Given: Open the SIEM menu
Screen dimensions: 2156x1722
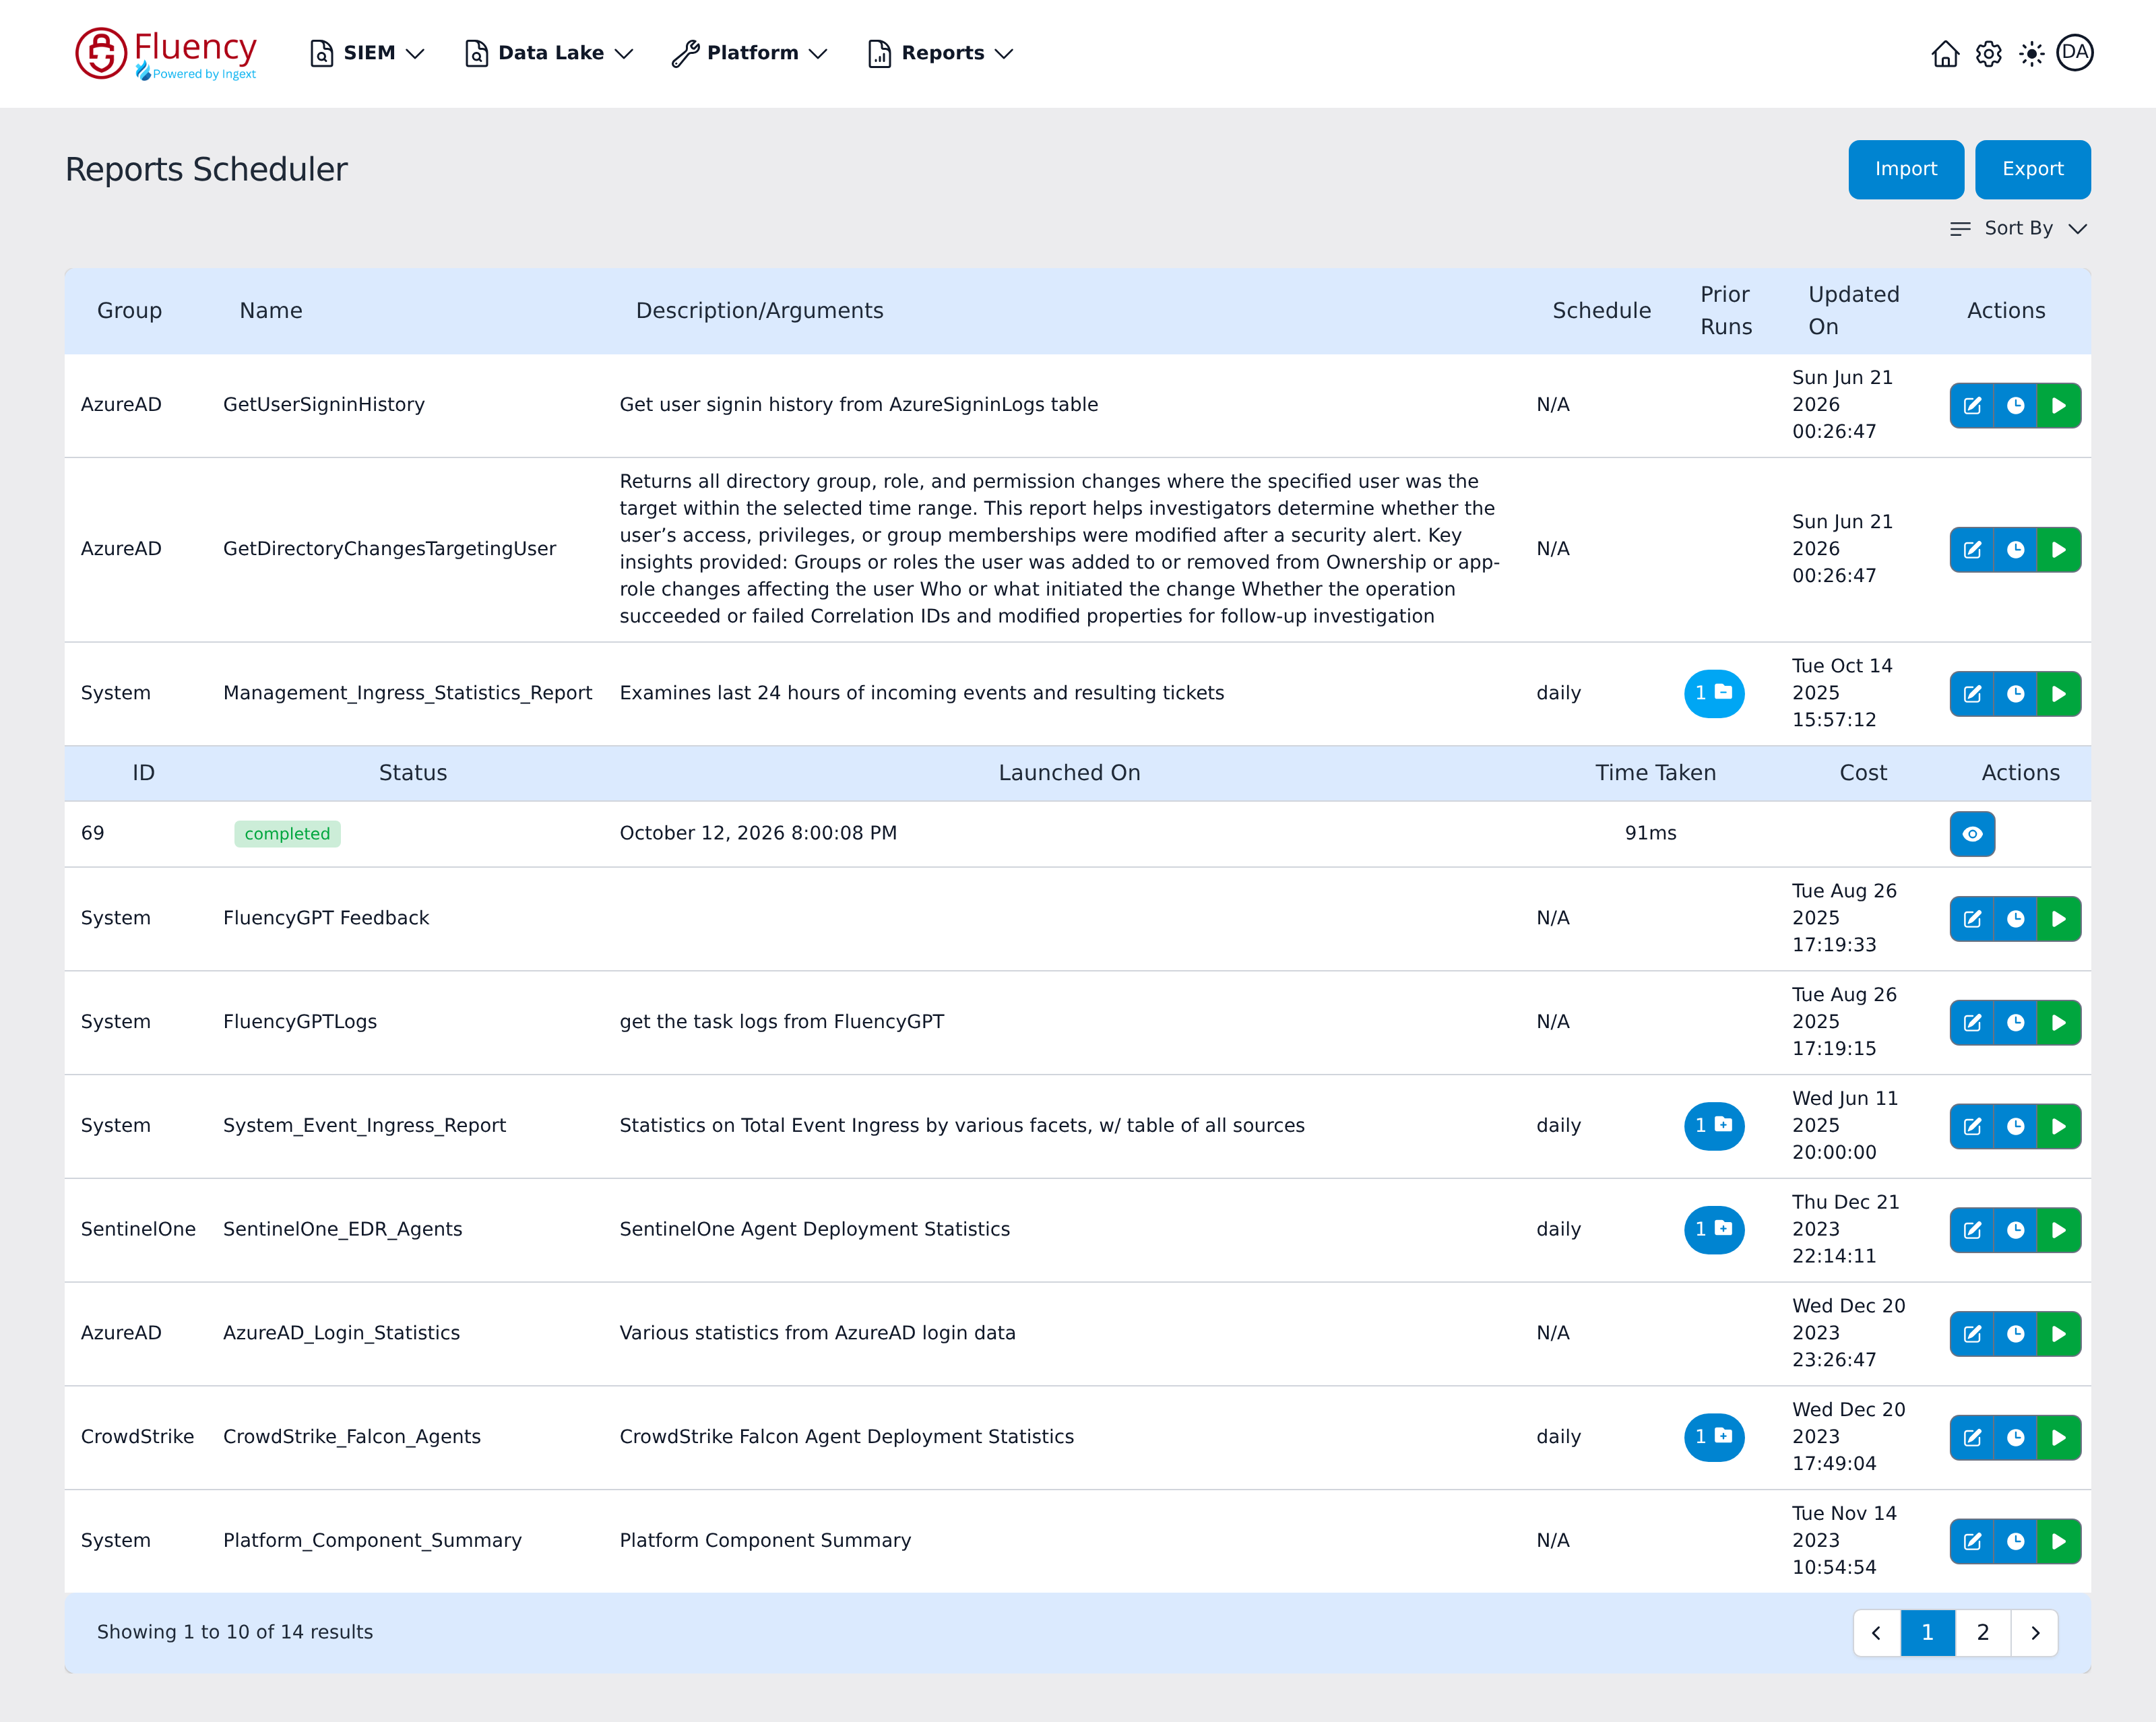Looking at the screenshot, I should click(367, 53).
